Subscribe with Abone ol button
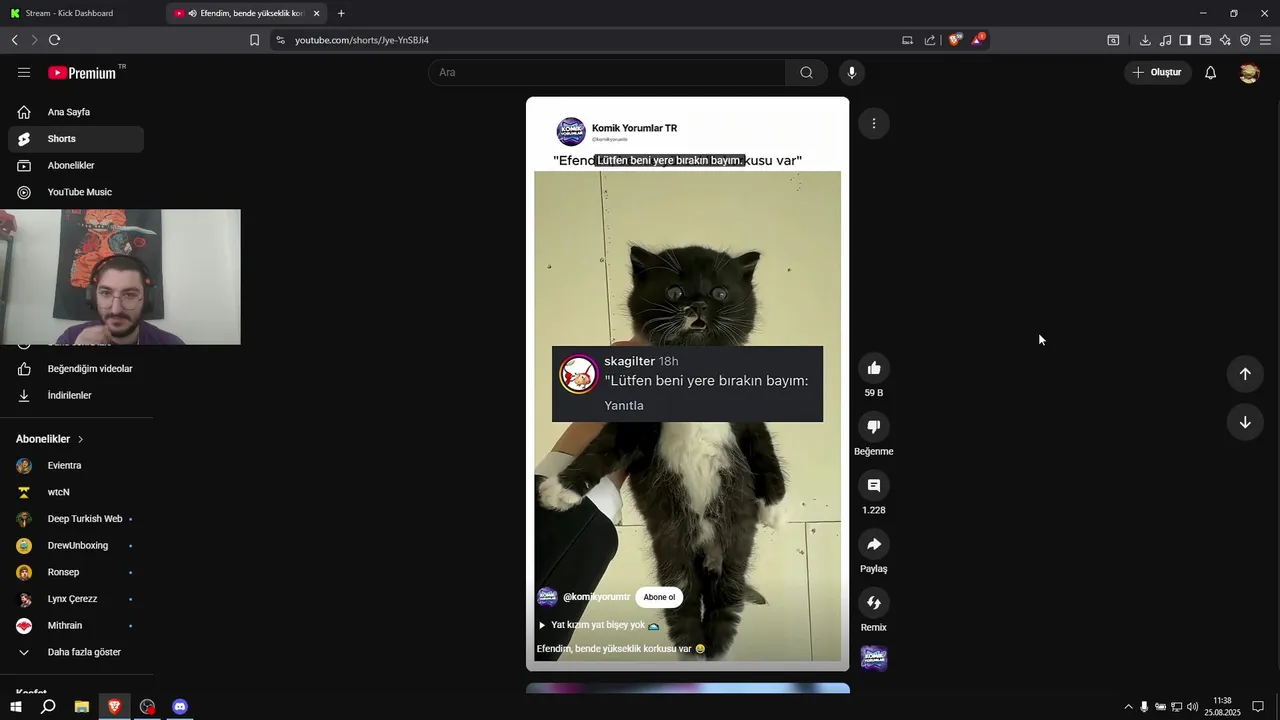Viewport: 1280px width, 720px height. point(659,597)
